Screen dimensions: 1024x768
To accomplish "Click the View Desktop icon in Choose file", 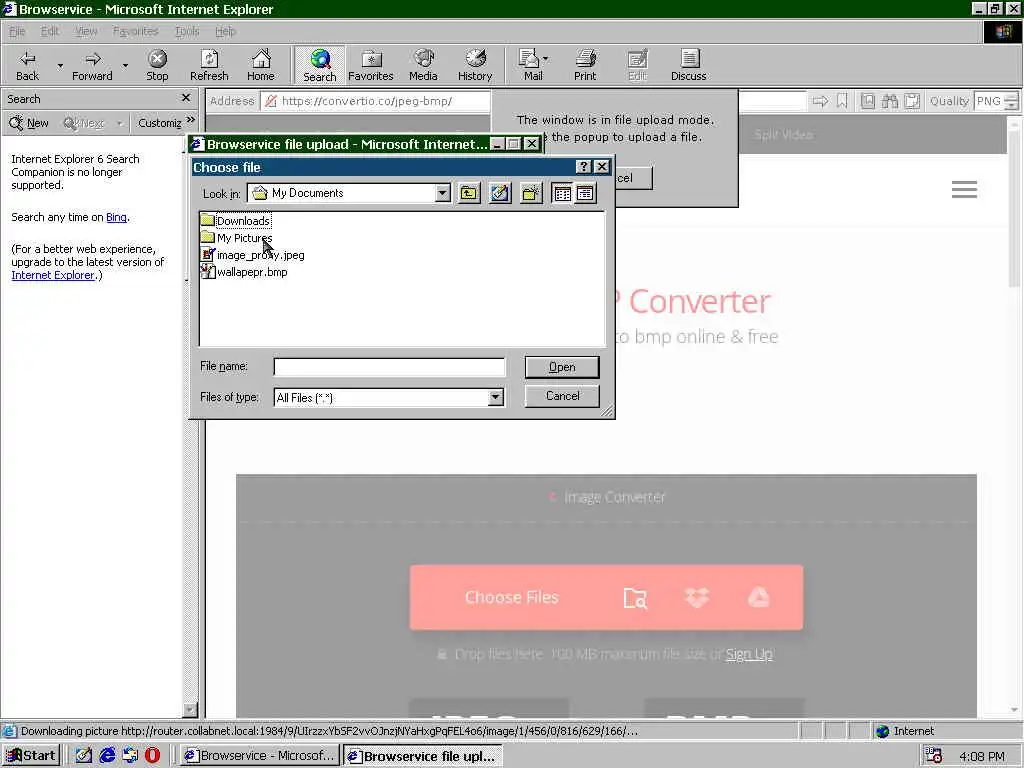I will click(500, 193).
